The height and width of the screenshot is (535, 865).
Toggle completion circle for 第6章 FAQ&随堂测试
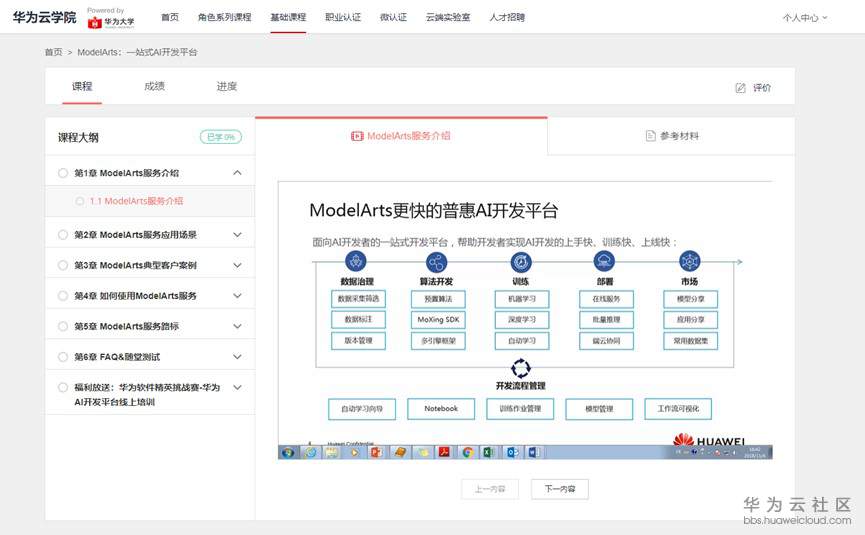tap(63, 357)
